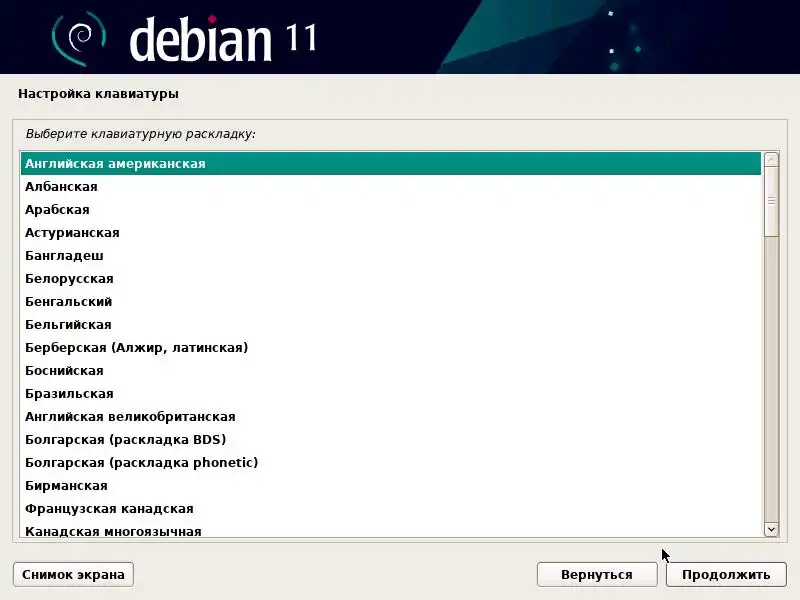Pick Английская великобританская layout

tap(391, 416)
